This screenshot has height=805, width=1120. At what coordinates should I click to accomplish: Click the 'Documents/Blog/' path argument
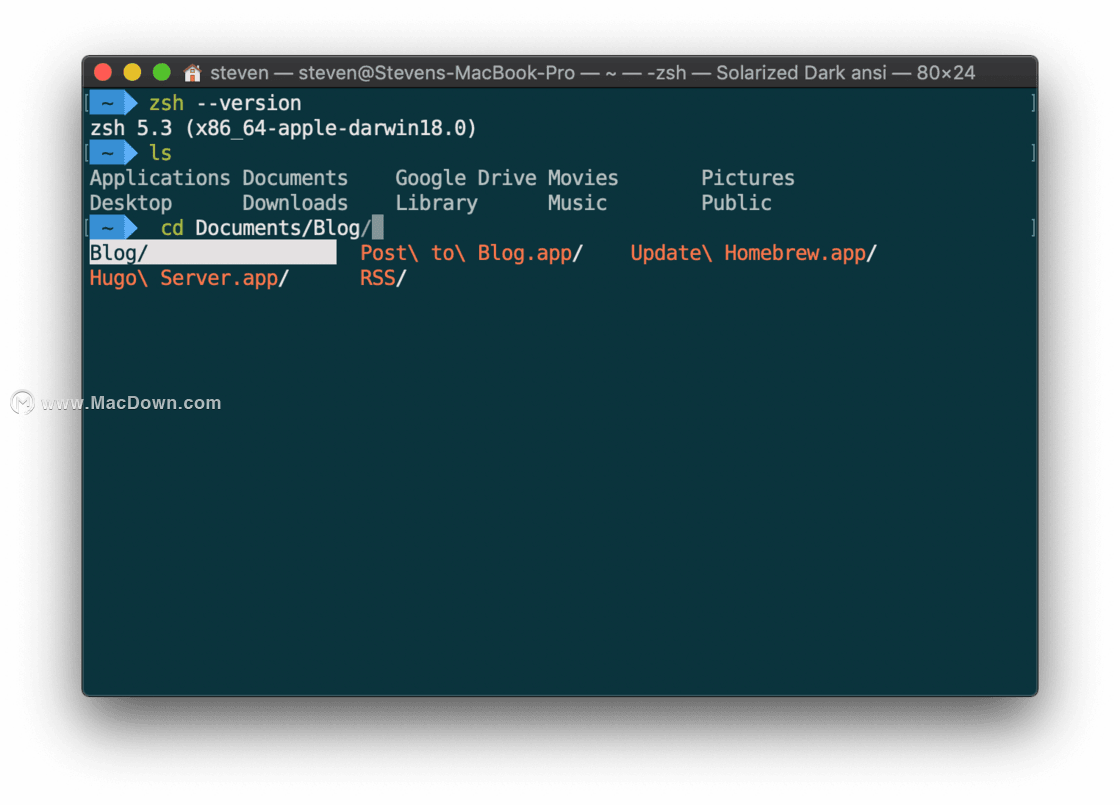pos(283,228)
